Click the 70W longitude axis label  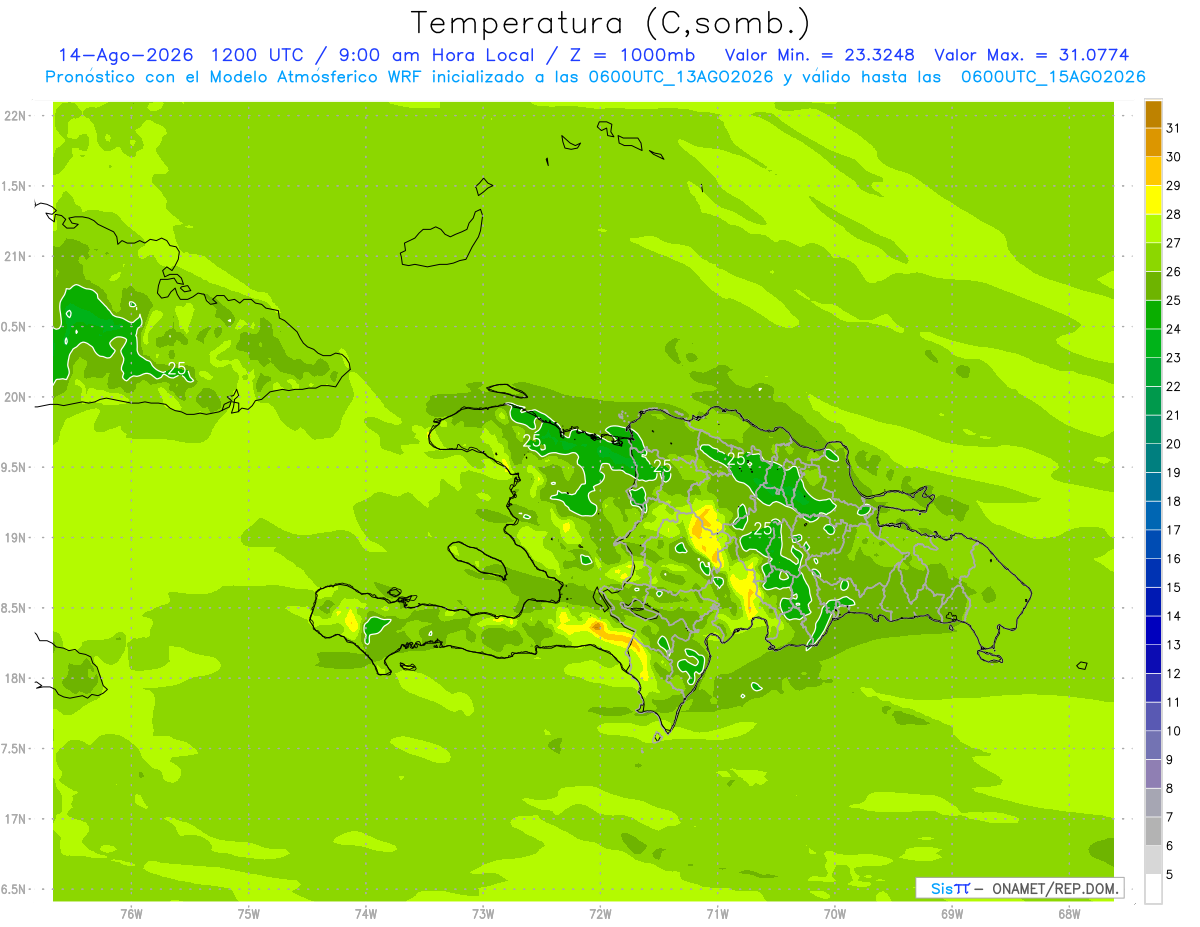[835, 914]
